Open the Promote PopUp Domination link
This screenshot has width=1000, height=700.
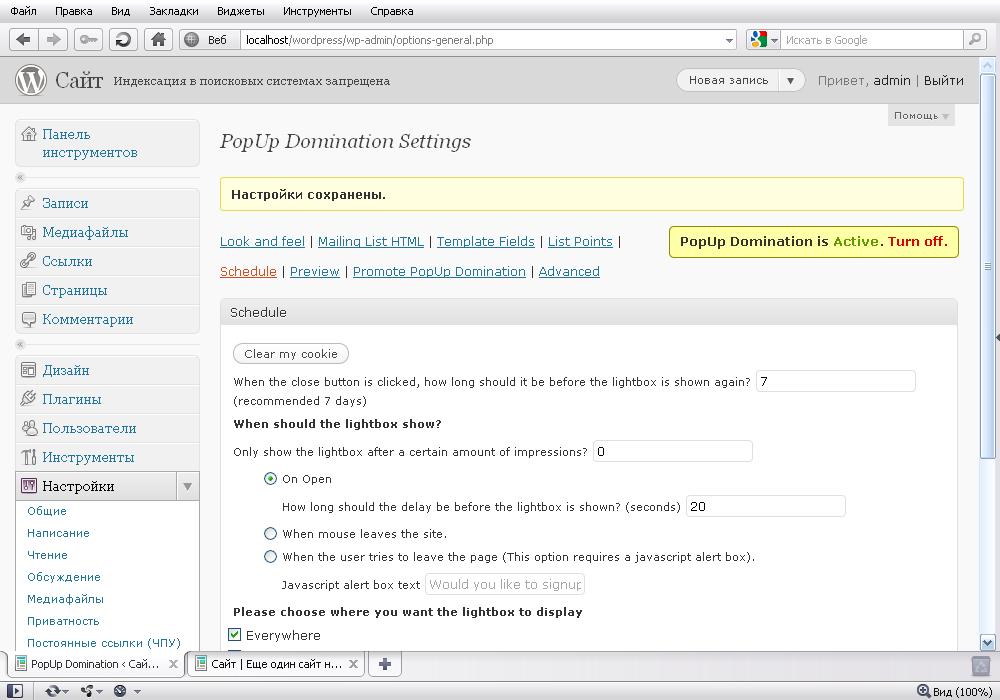click(x=439, y=272)
